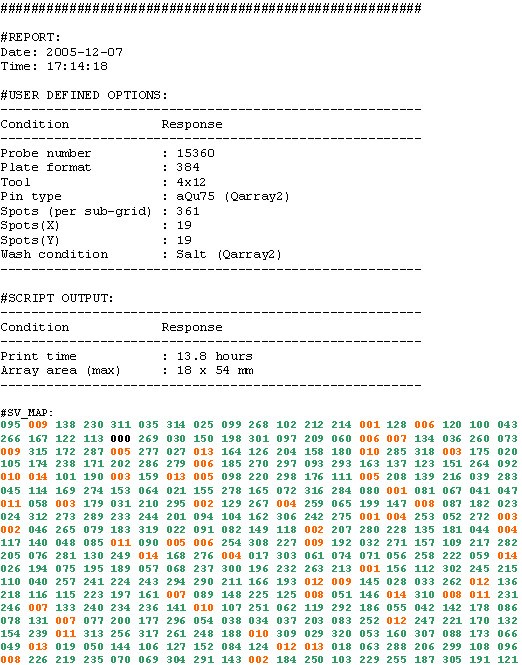Click the #REPORT: heading

(31, 37)
